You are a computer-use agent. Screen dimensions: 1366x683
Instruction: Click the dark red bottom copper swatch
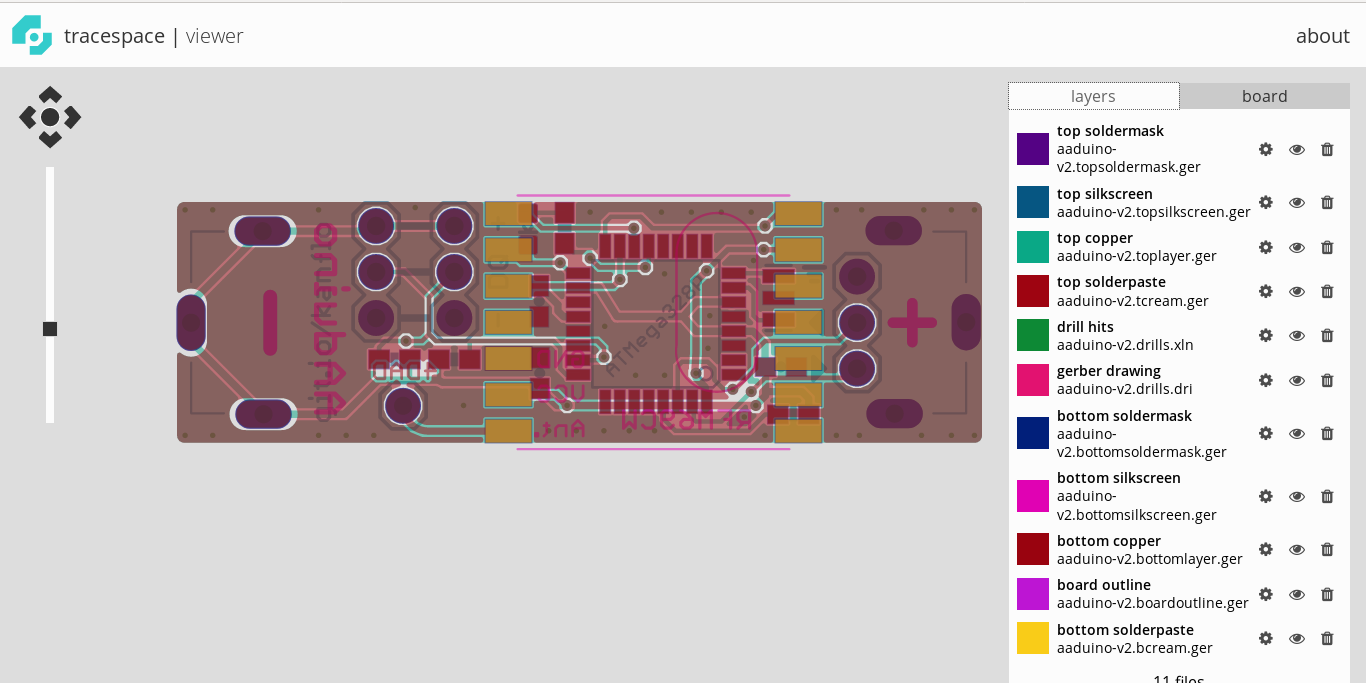tap(1033, 549)
